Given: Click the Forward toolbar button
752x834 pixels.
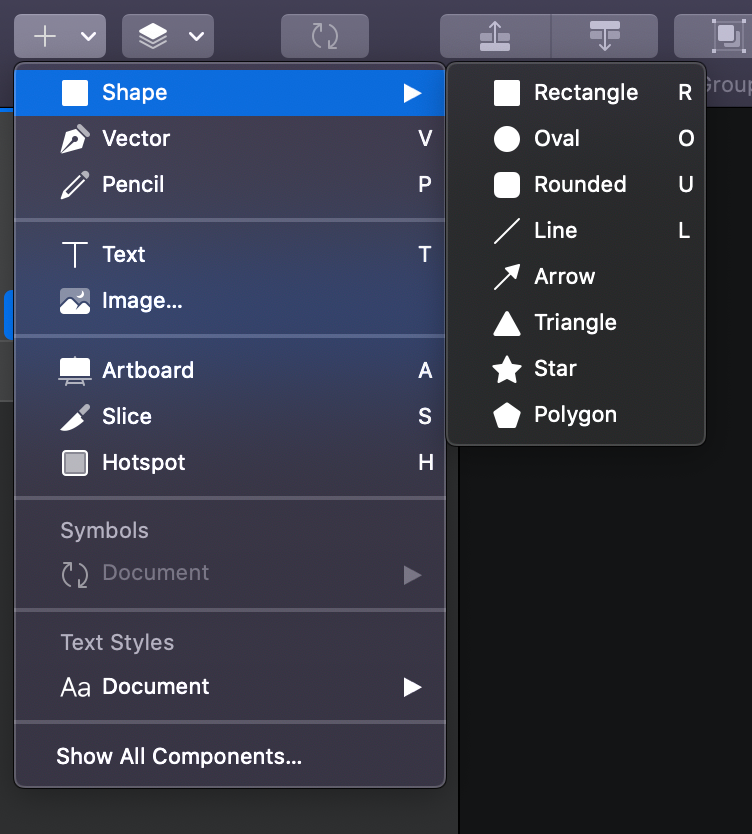Looking at the screenshot, I should (x=495, y=36).
